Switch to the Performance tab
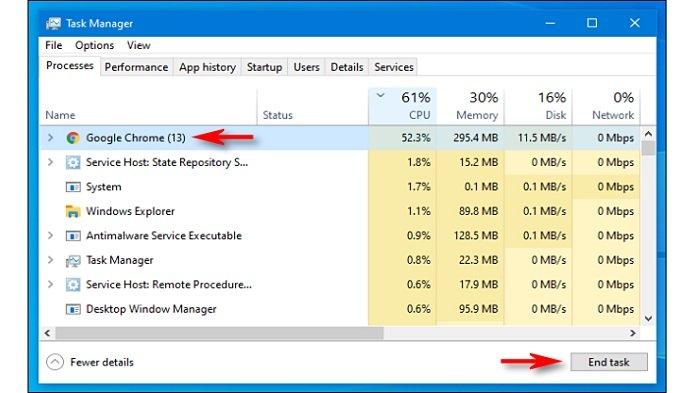This screenshot has width=700, height=393. coord(136,67)
